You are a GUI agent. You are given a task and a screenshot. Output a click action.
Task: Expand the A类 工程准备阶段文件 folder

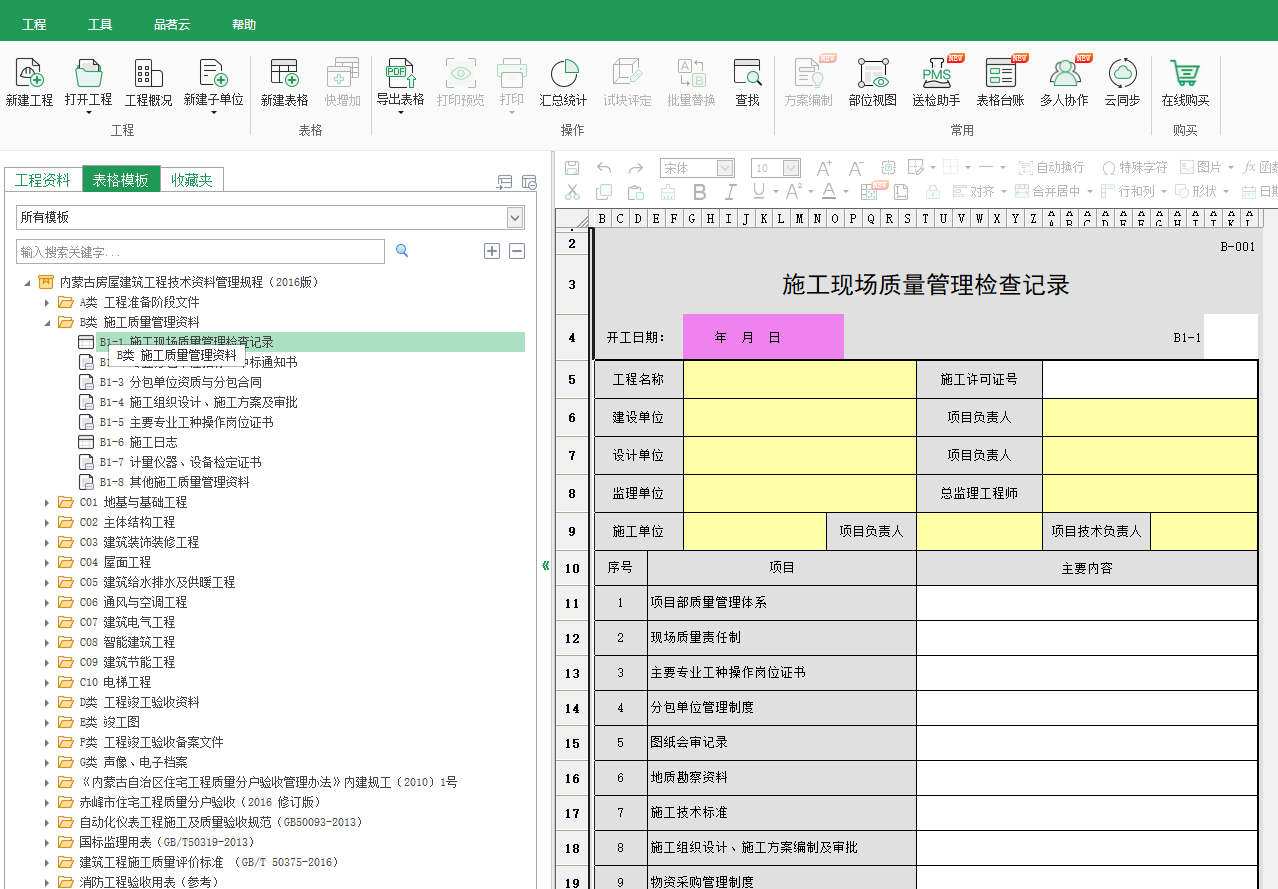pyautogui.click(x=47, y=302)
